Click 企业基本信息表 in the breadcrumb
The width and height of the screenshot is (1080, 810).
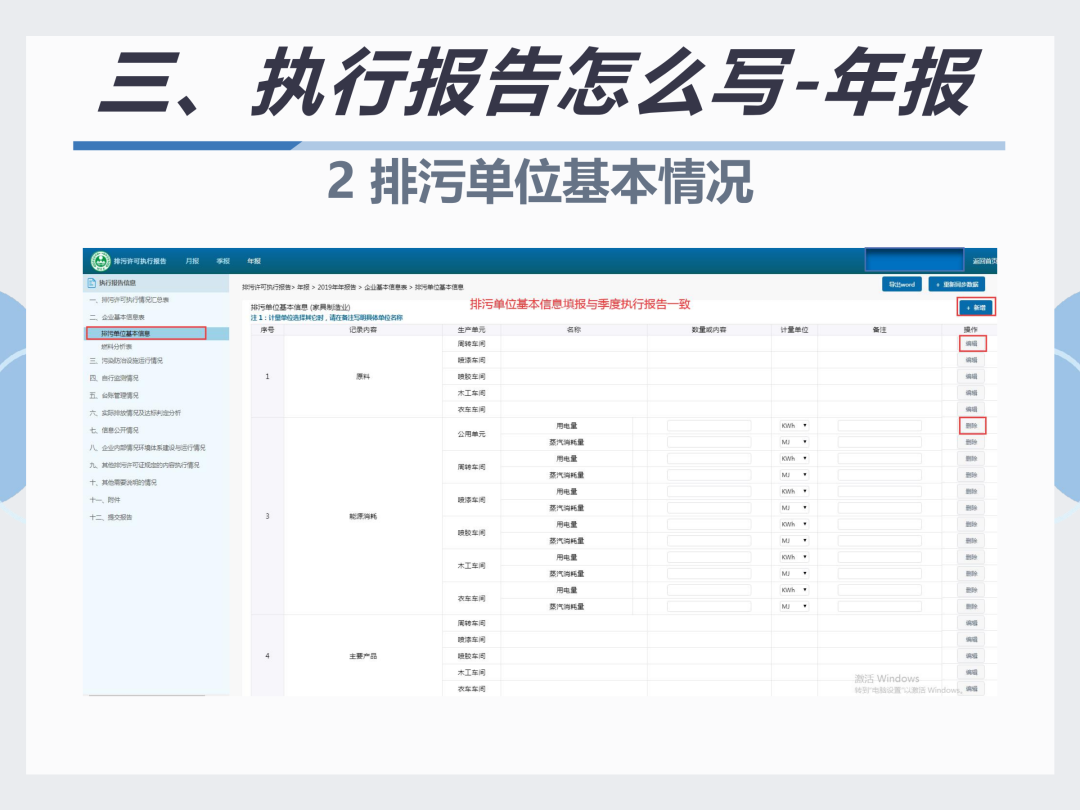[386, 287]
